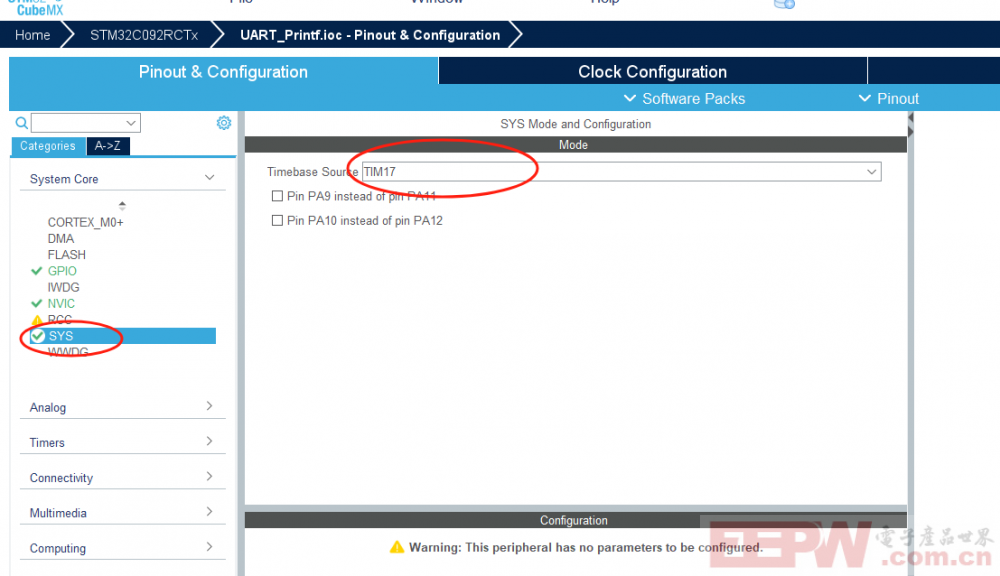Click the Mode section header
The image size is (1000, 576).
pyautogui.click(x=575, y=145)
